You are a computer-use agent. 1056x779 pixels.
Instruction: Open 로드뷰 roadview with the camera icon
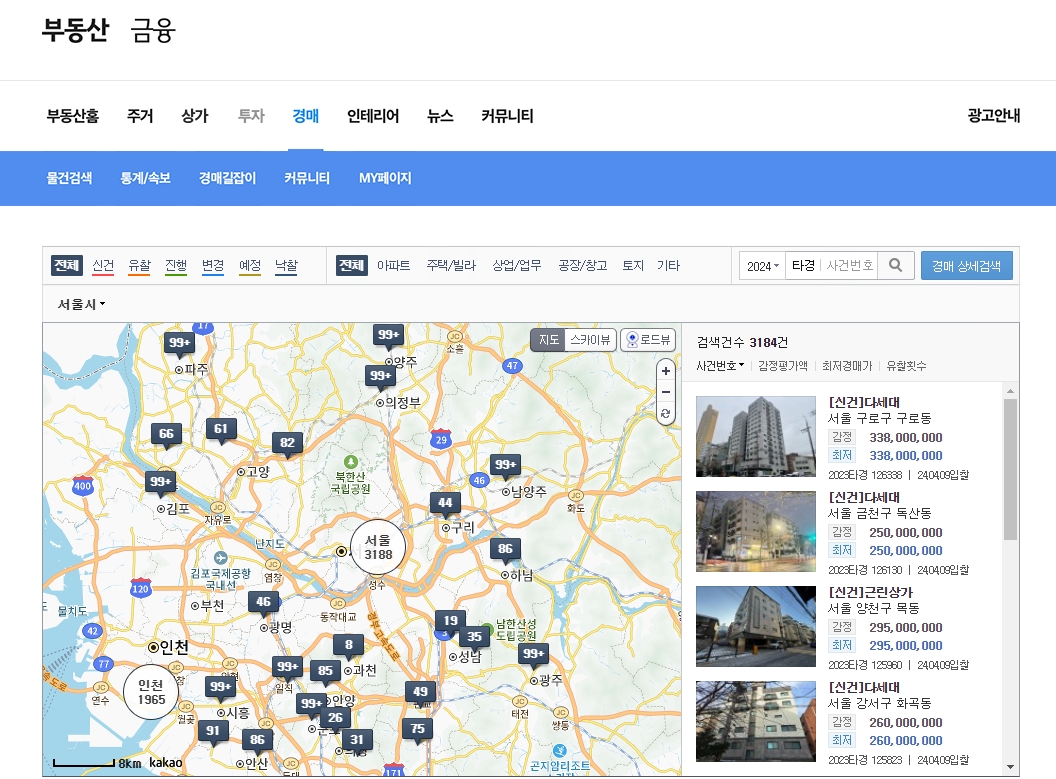point(647,339)
